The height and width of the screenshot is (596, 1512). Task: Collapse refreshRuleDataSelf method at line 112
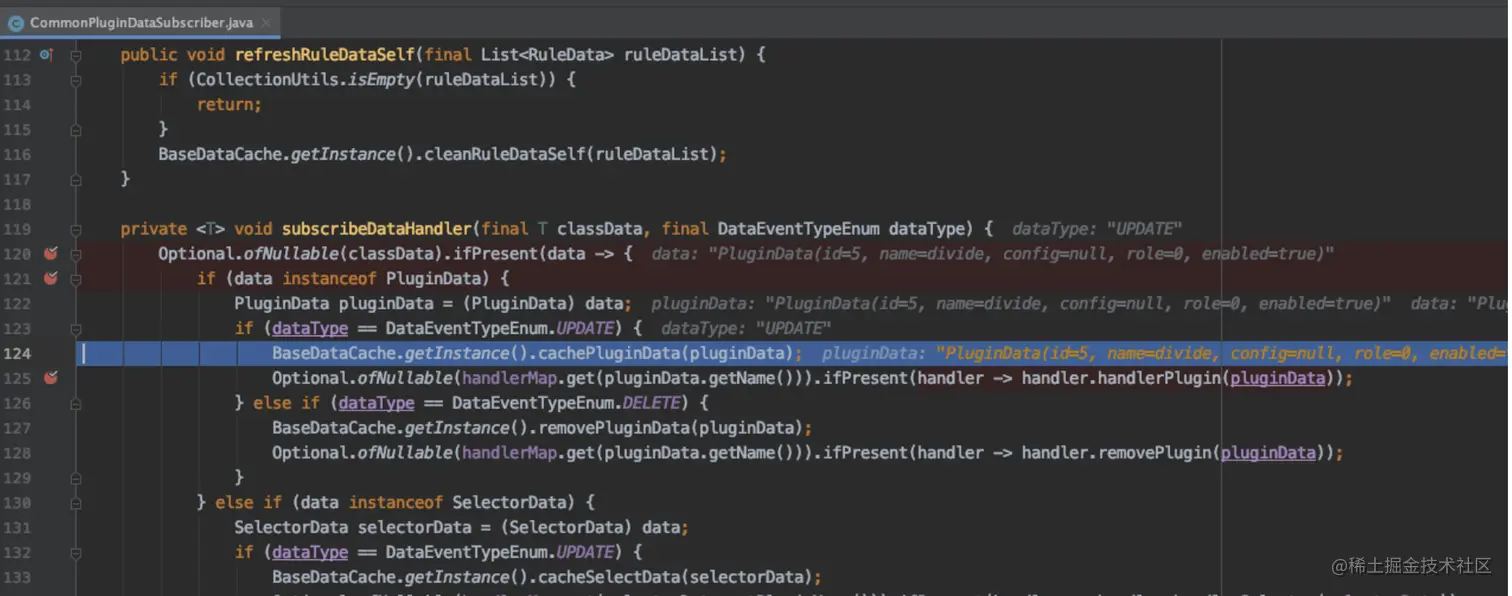click(76, 55)
